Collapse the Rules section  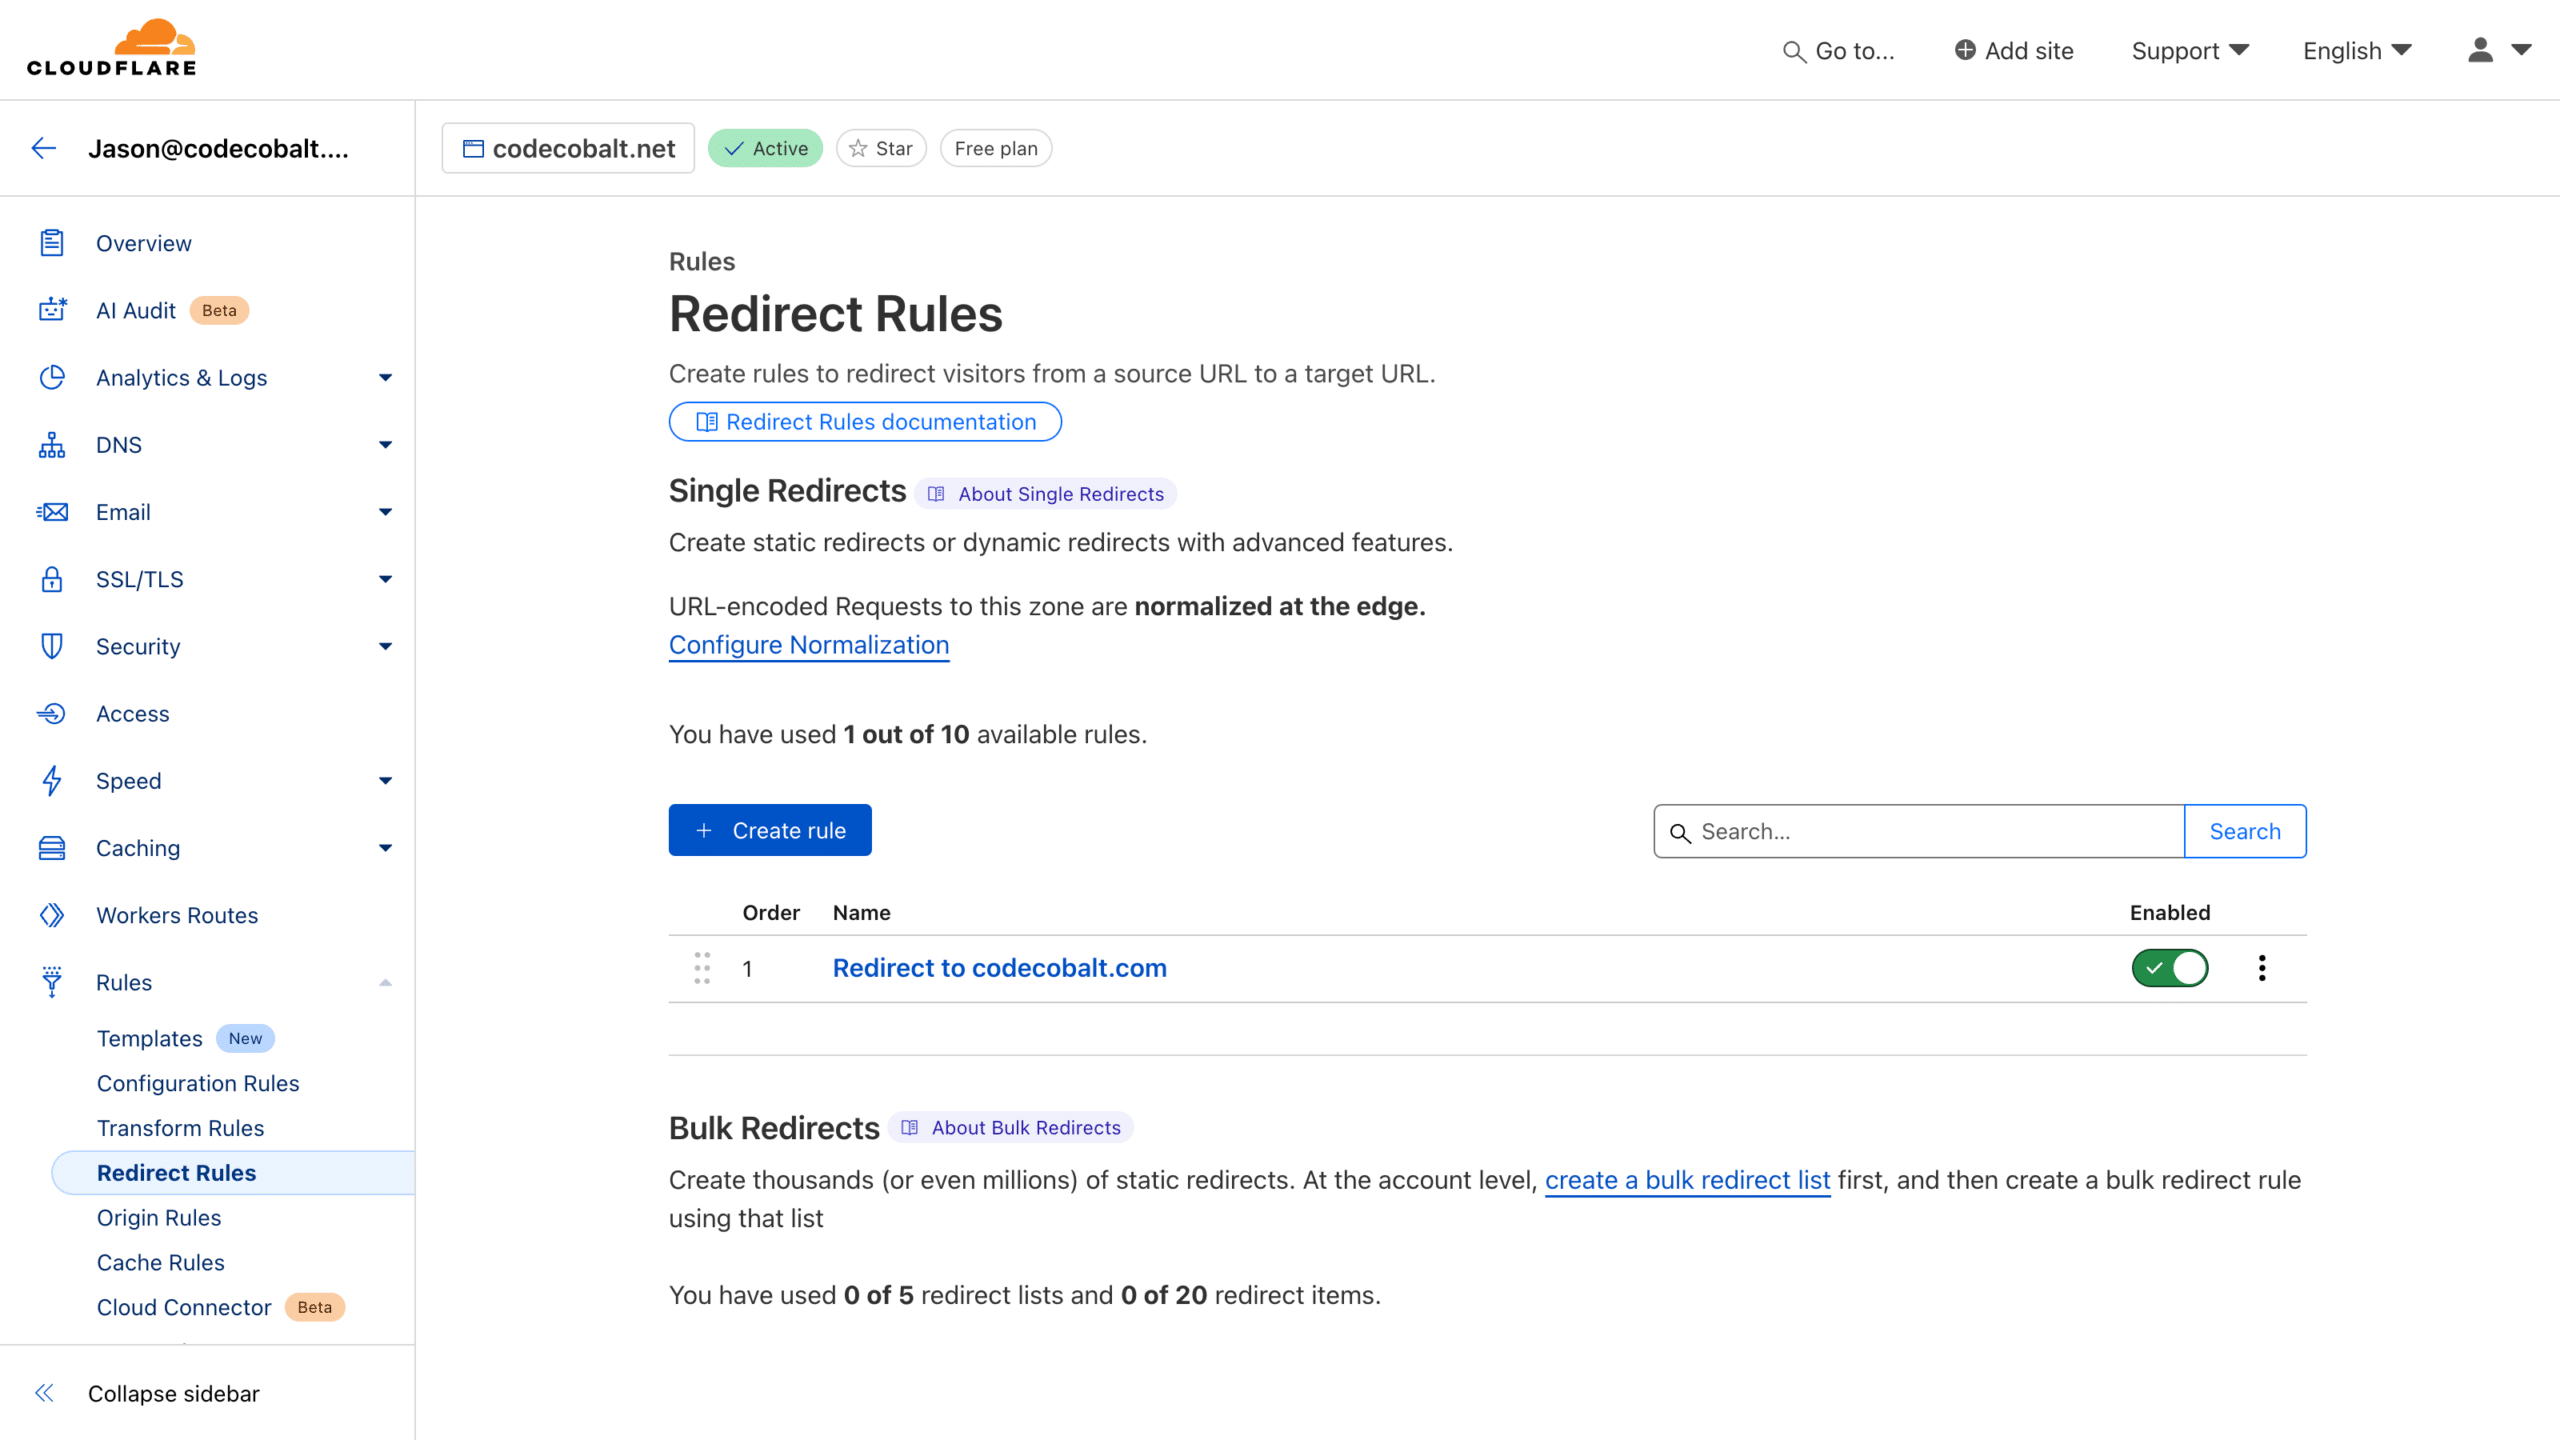point(384,982)
